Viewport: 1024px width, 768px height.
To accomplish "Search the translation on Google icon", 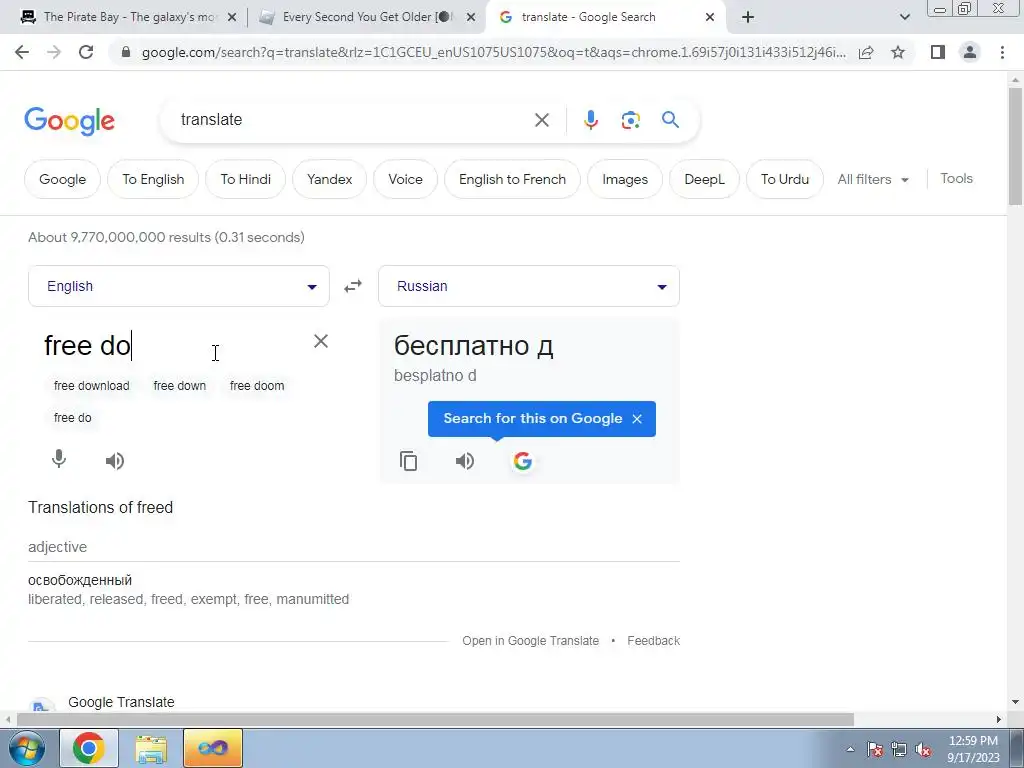I will coord(522,461).
